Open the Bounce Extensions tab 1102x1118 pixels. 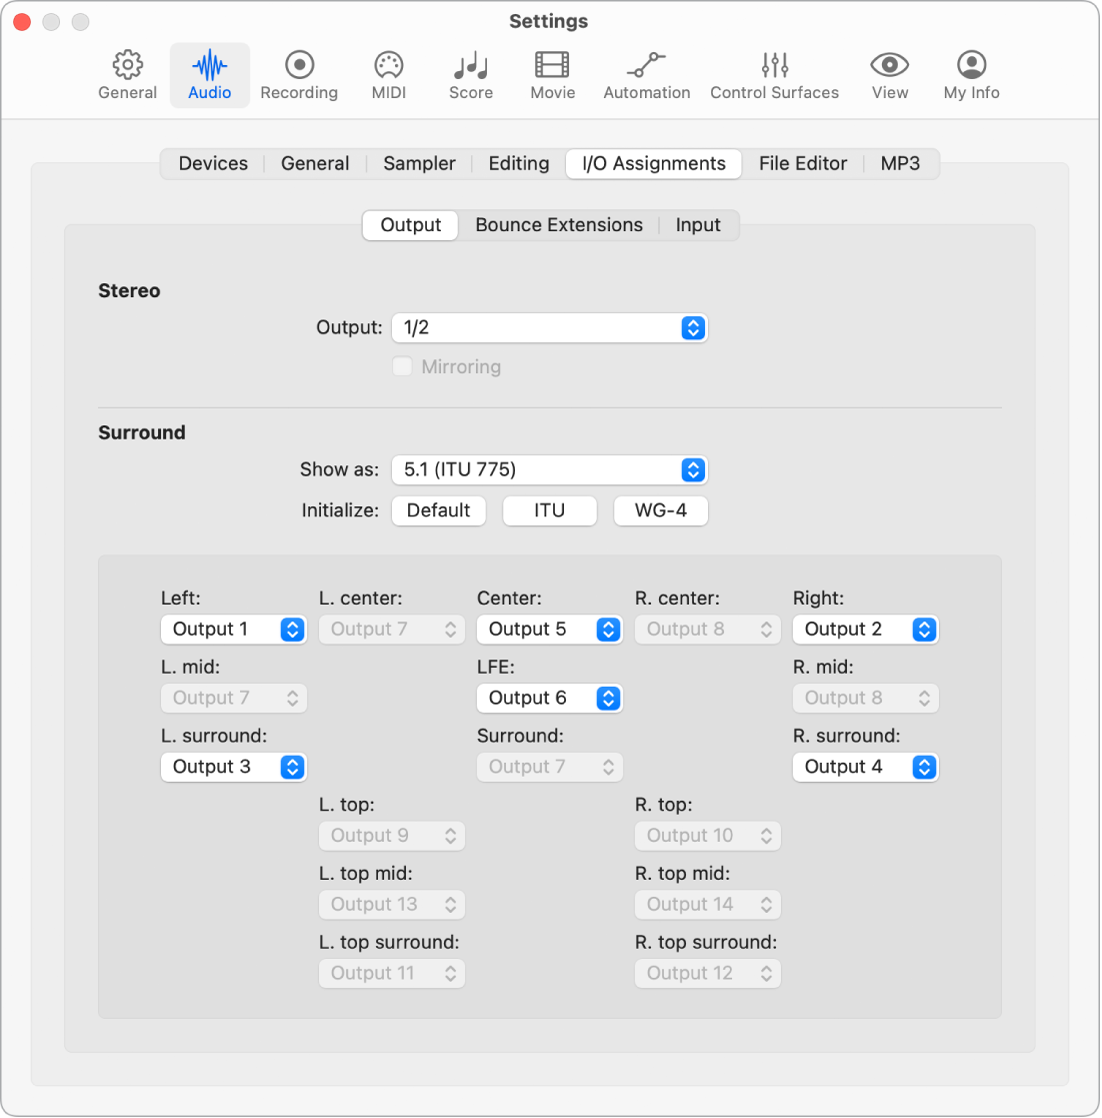pyautogui.click(x=558, y=225)
